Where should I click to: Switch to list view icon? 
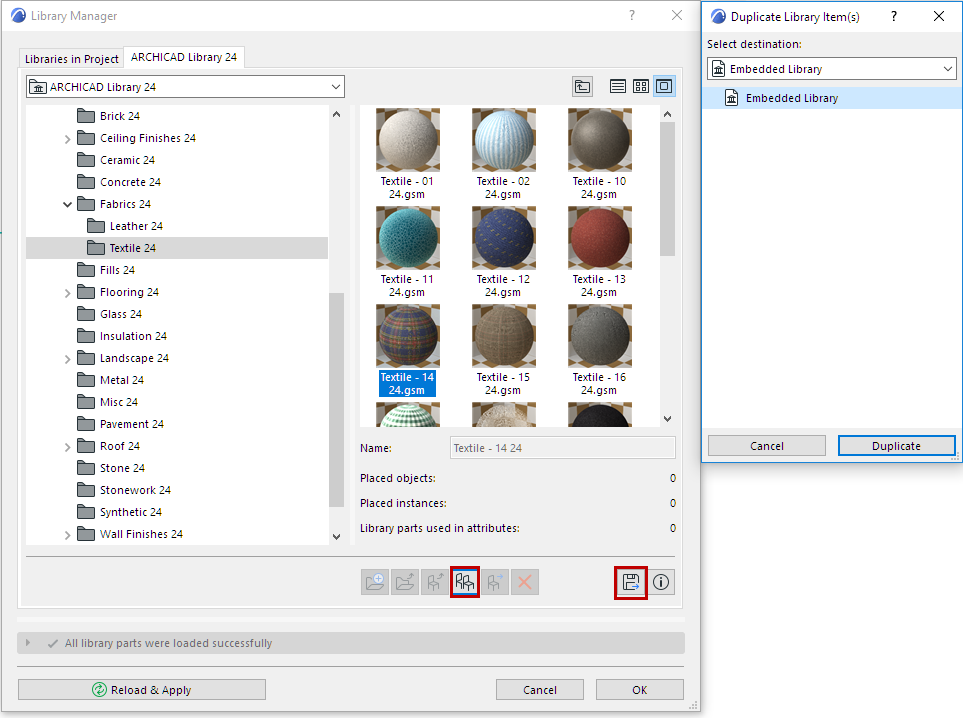[x=618, y=87]
